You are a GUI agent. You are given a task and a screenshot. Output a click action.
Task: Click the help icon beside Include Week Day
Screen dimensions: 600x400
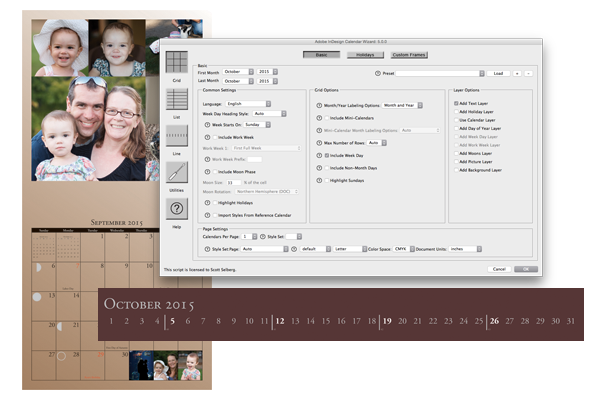[x=319, y=155]
